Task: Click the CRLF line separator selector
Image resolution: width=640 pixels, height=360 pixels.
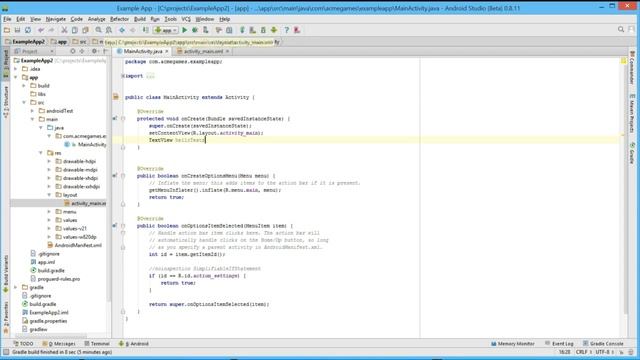Action: pos(584,352)
